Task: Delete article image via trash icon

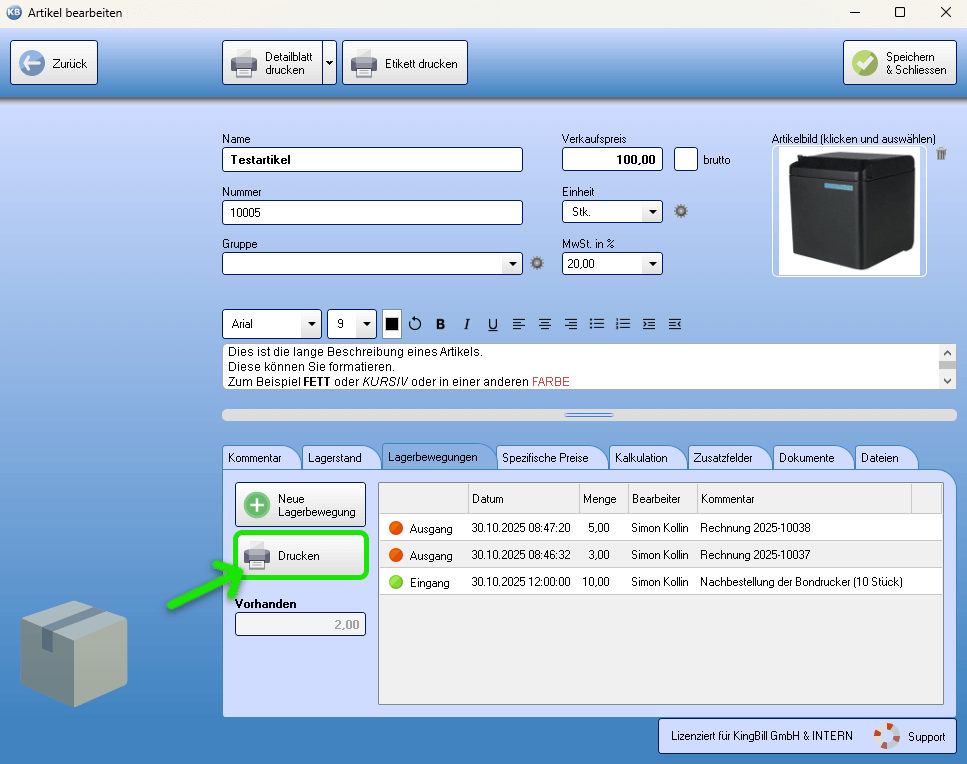Action: [941, 154]
